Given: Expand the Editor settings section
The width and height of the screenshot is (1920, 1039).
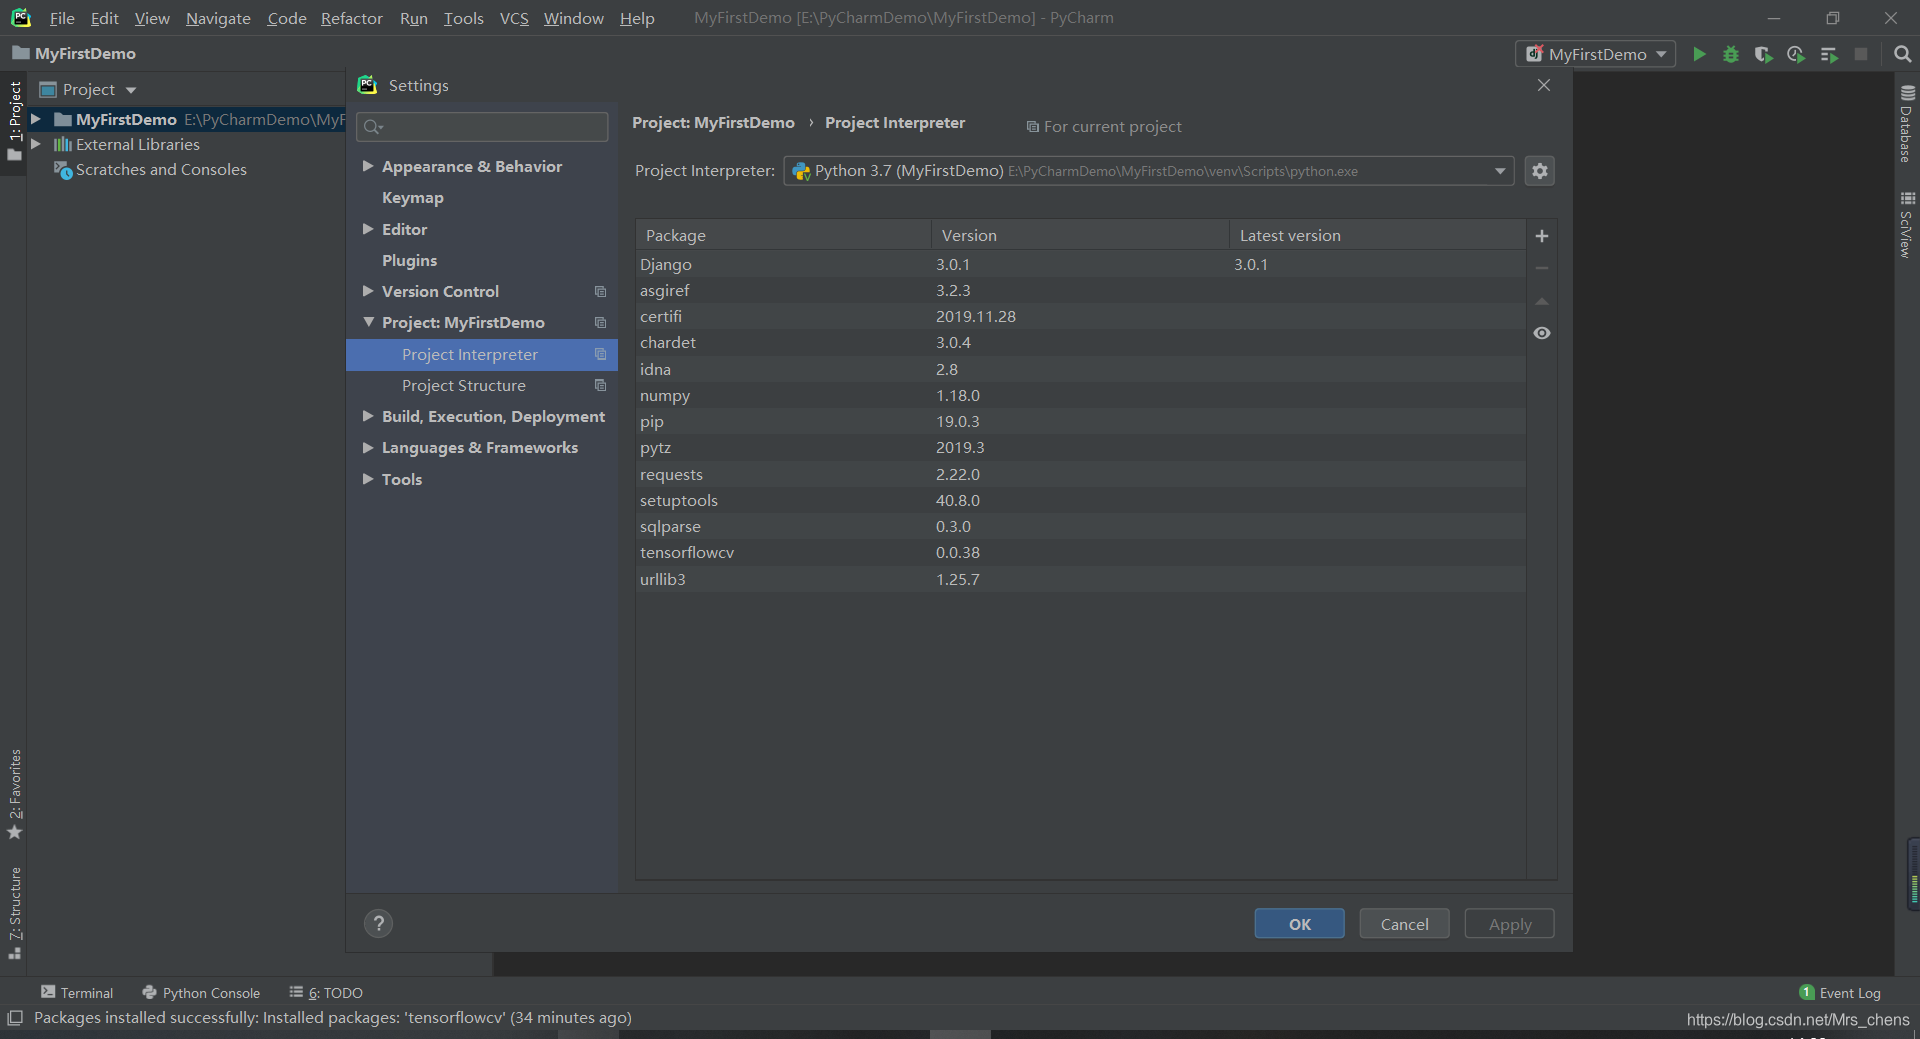Looking at the screenshot, I should pos(368,229).
